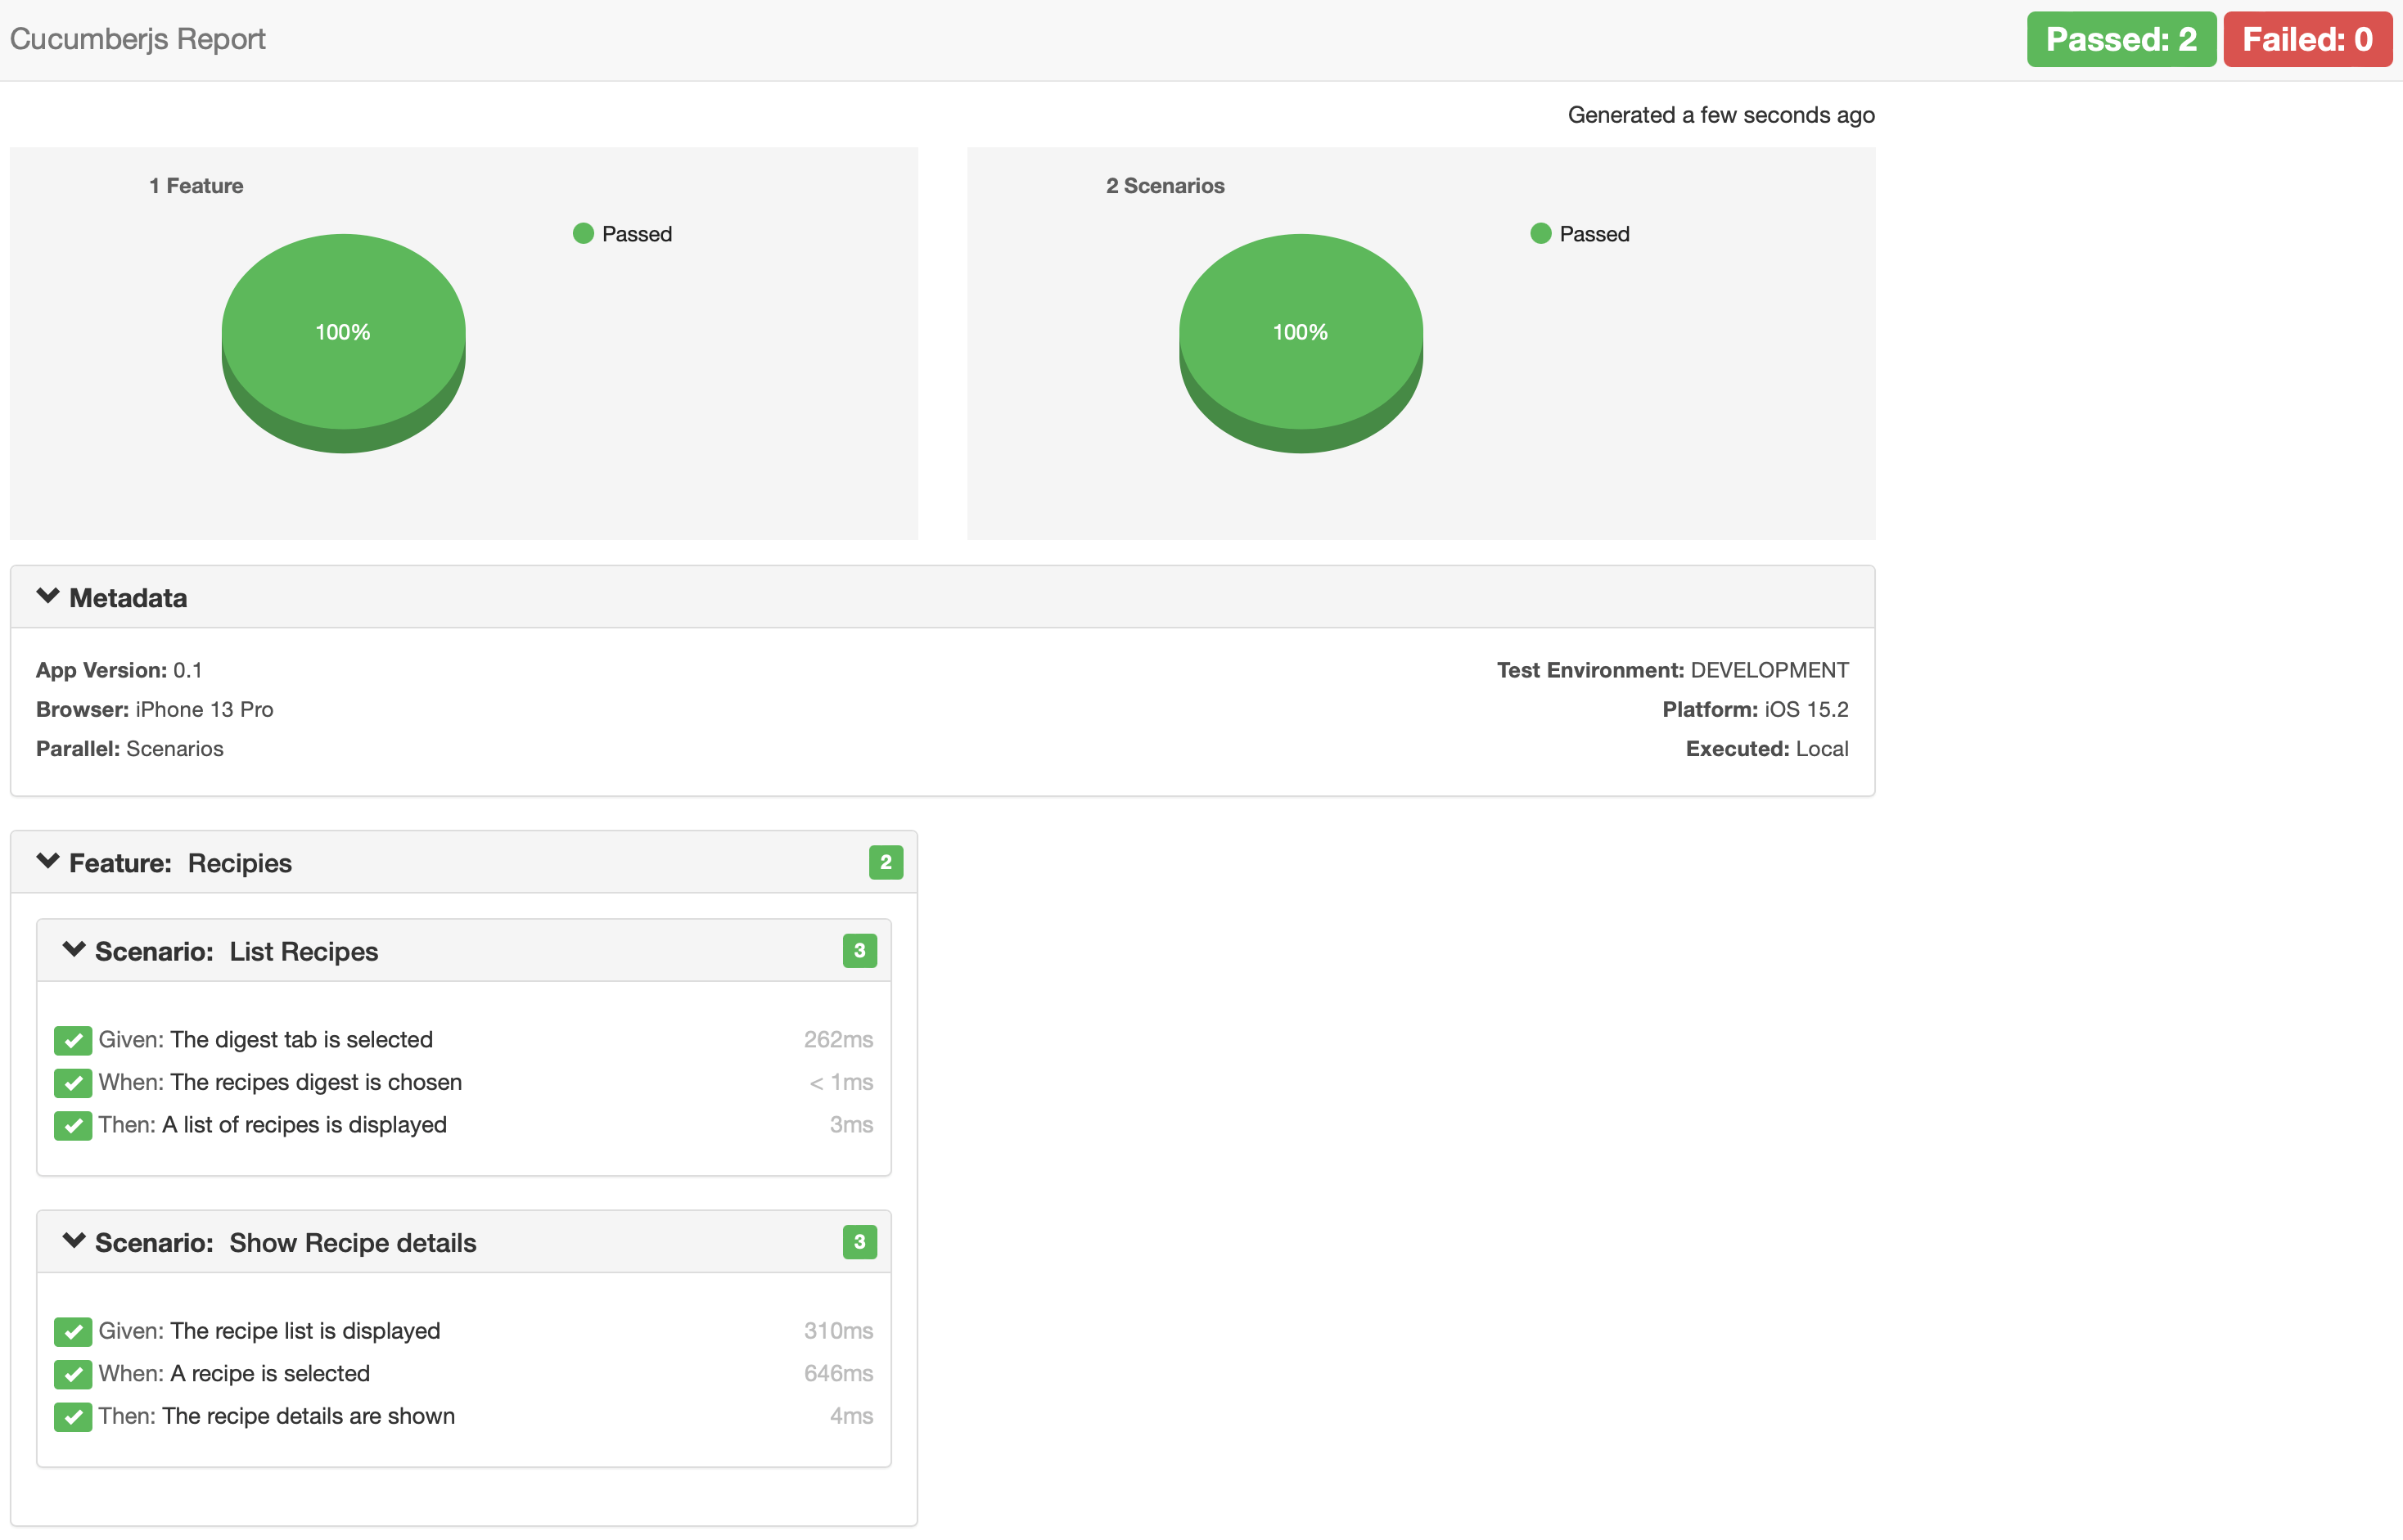This screenshot has height=1540, width=2403.
Task: Click check icon beside 'recipes digest is chosen'
Action: pos(72,1083)
